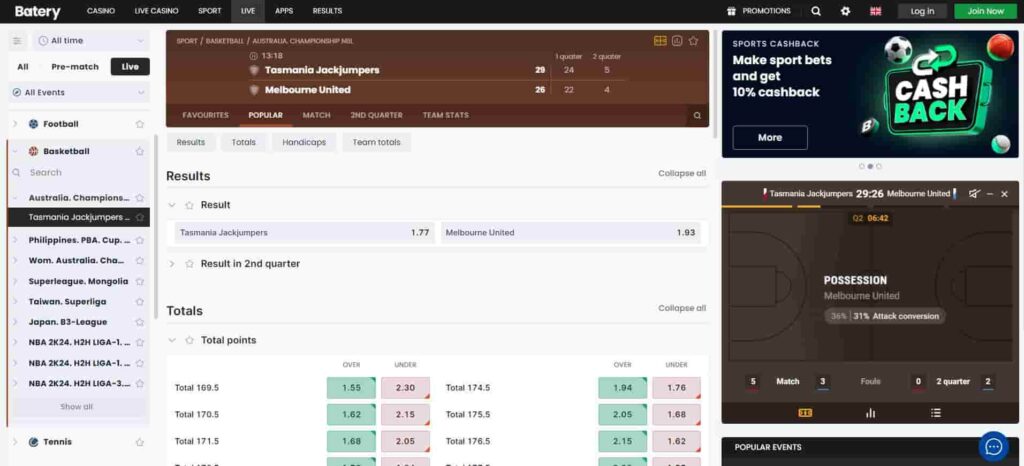Filter markets by Team totals chip
This screenshot has width=1024, height=466.
[376, 142]
